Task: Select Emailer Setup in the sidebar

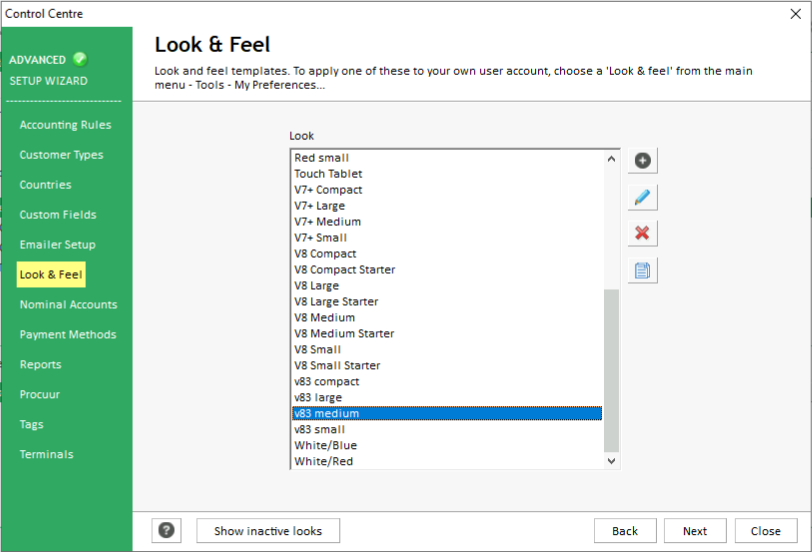Action: (x=57, y=245)
